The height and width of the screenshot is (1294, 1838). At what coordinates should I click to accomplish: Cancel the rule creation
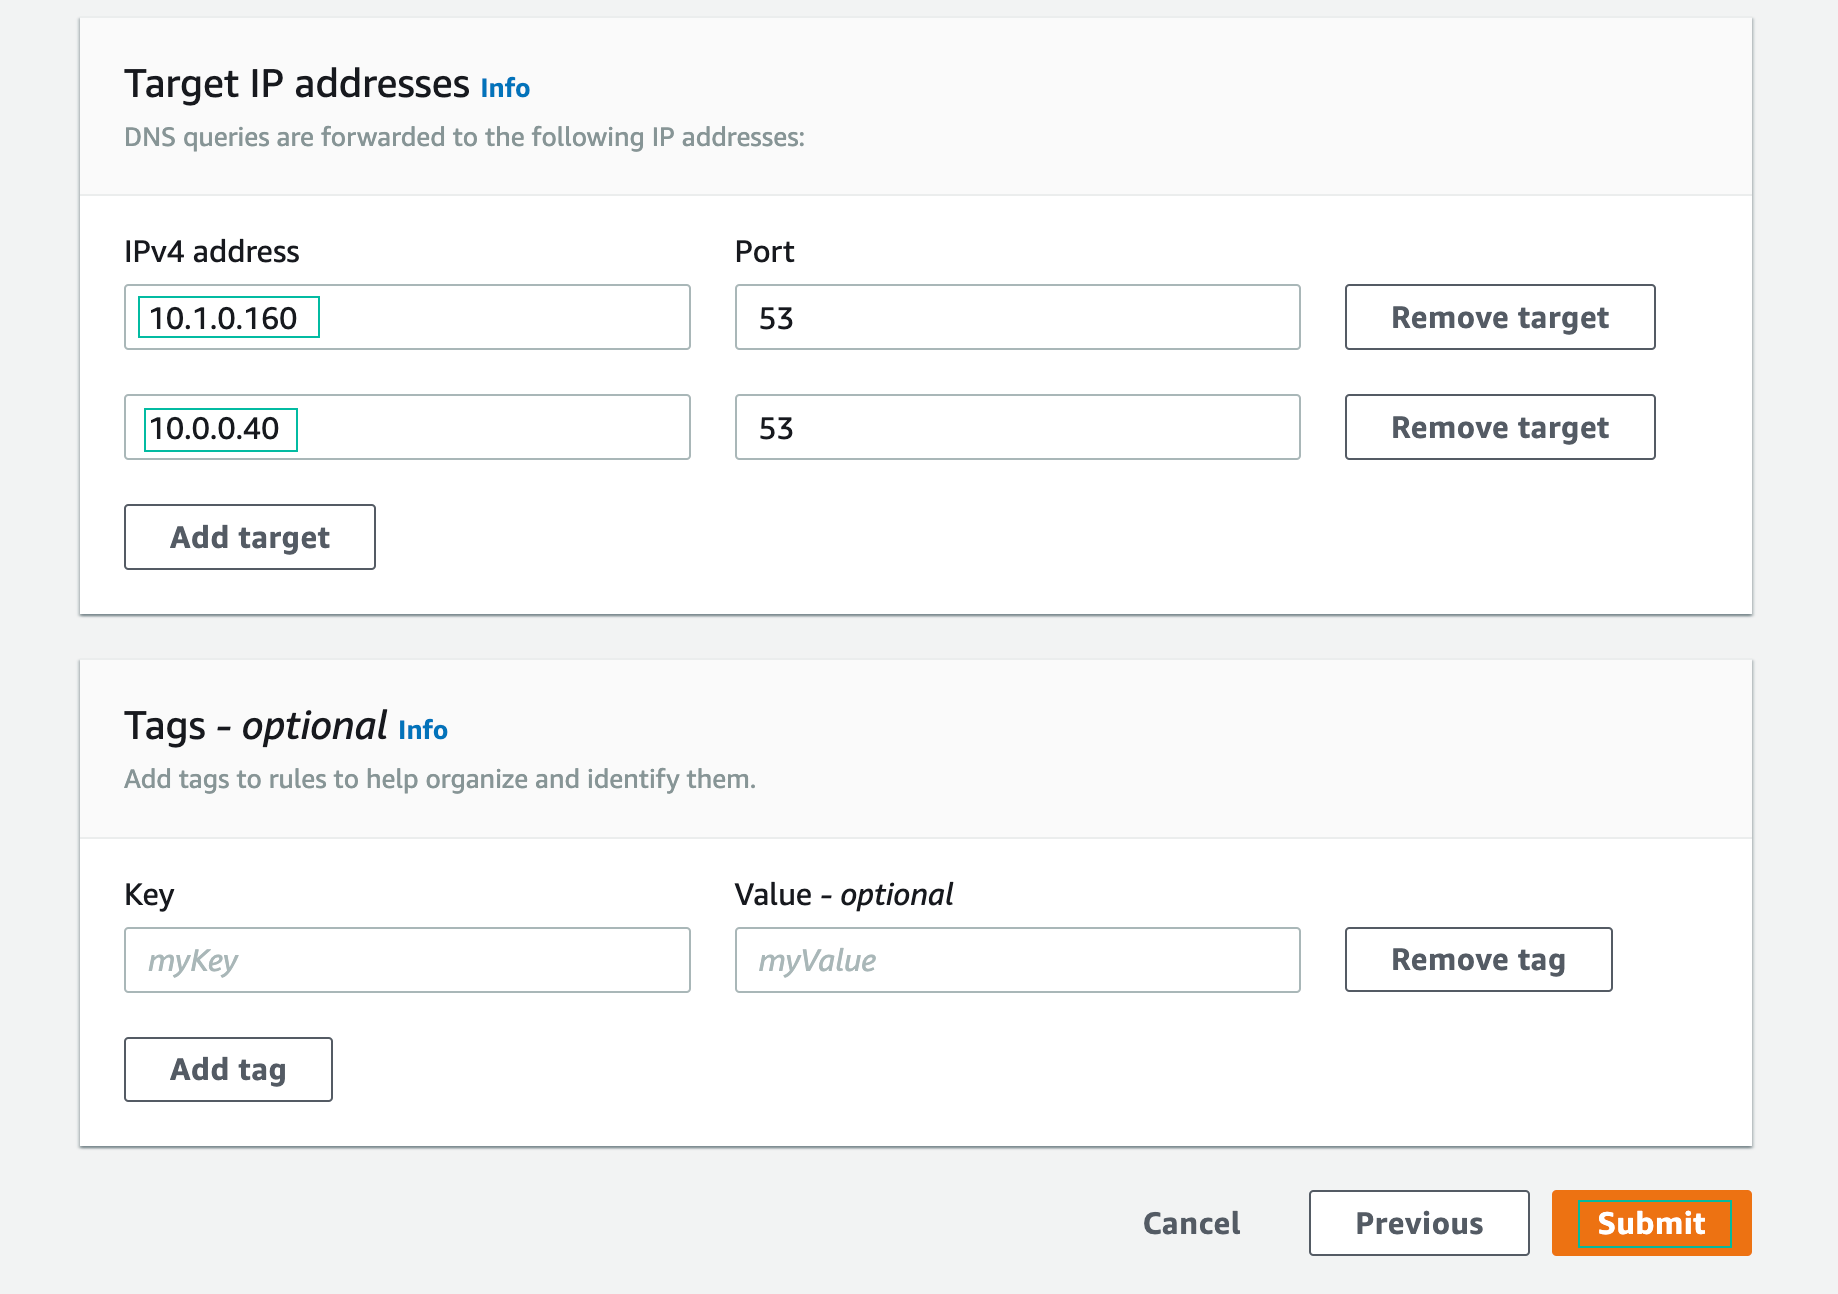(1191, 1223)
